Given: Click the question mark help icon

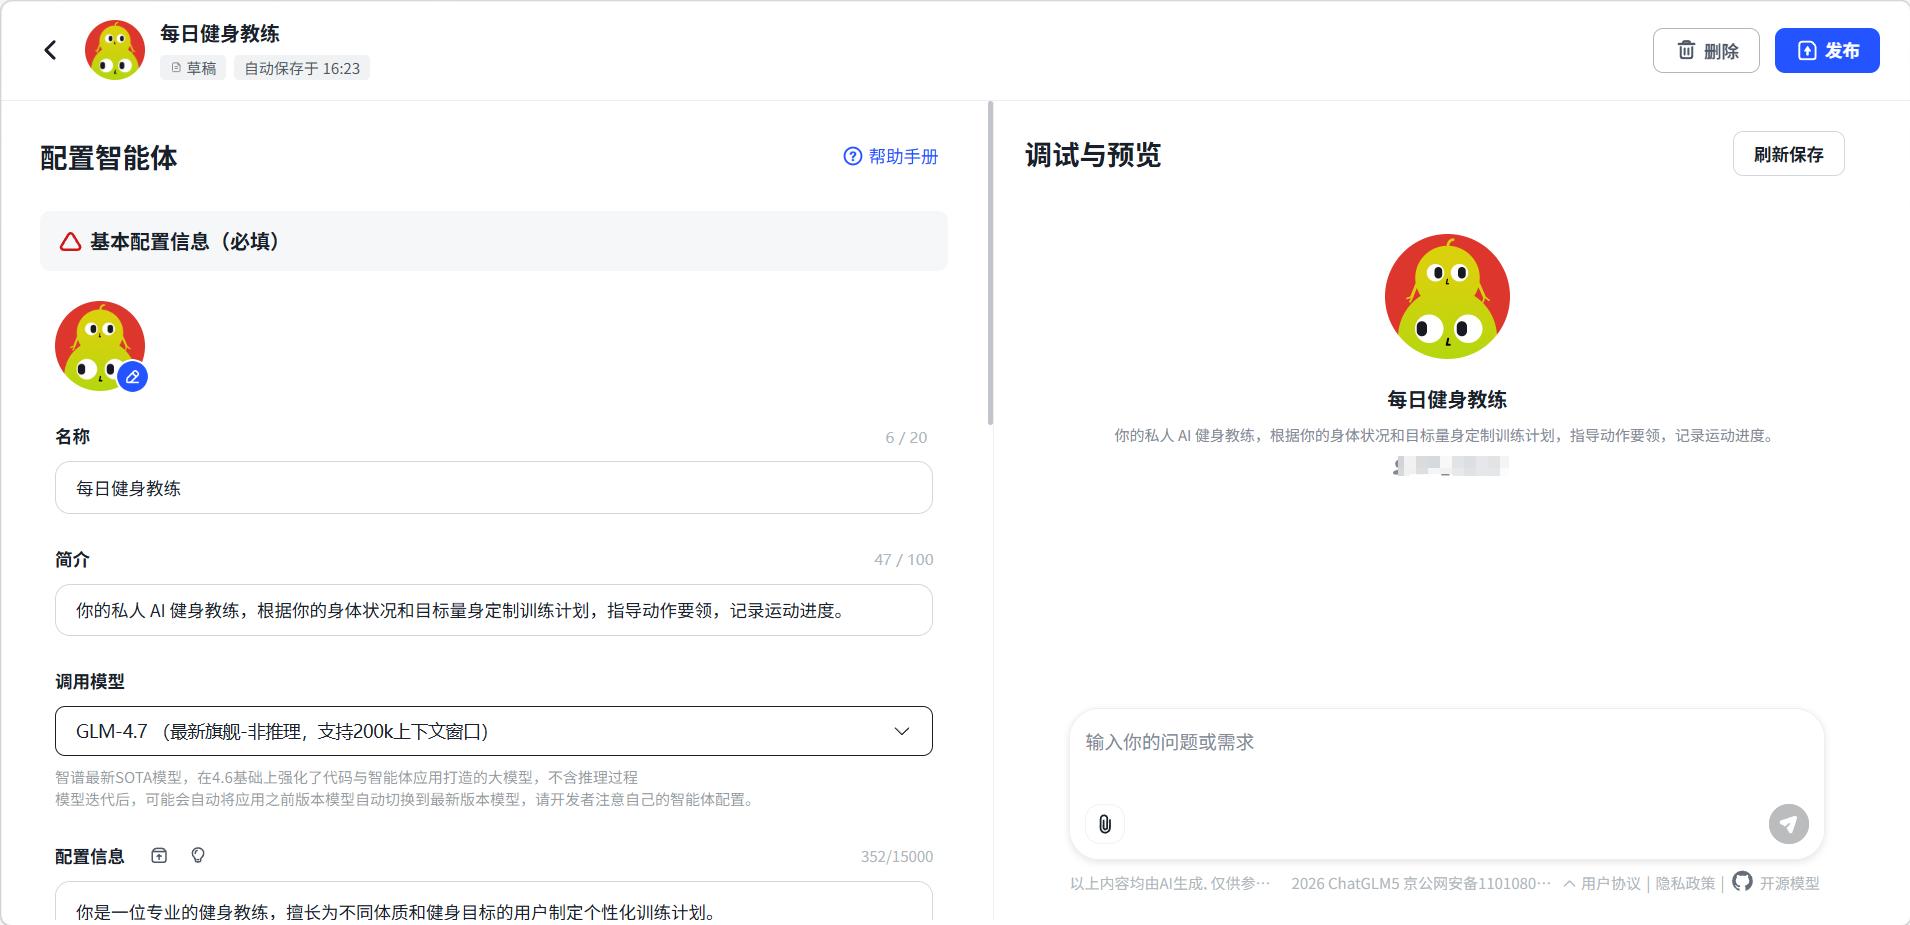Looking at the screenshot, I should tap(852, 156).
